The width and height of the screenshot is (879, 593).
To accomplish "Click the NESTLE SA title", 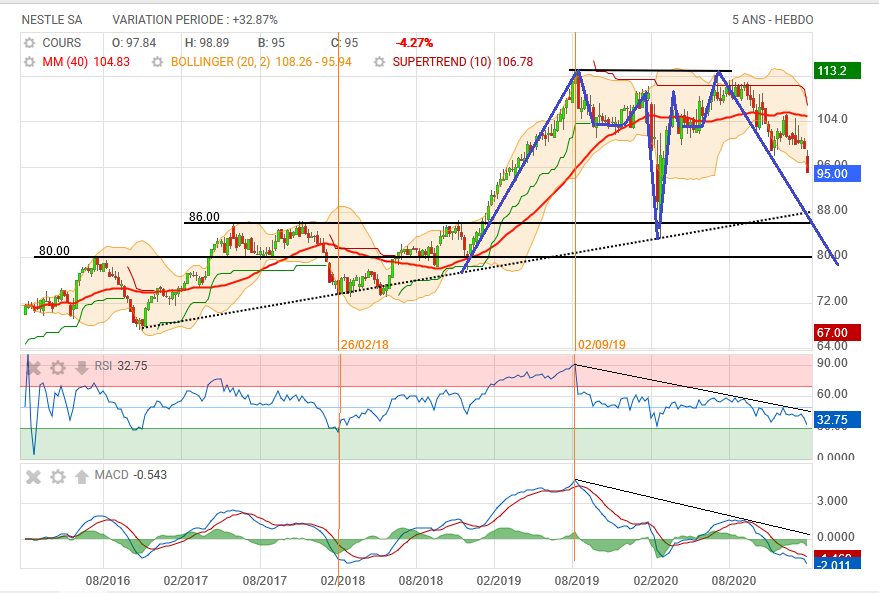I will [x=52, y=20].
